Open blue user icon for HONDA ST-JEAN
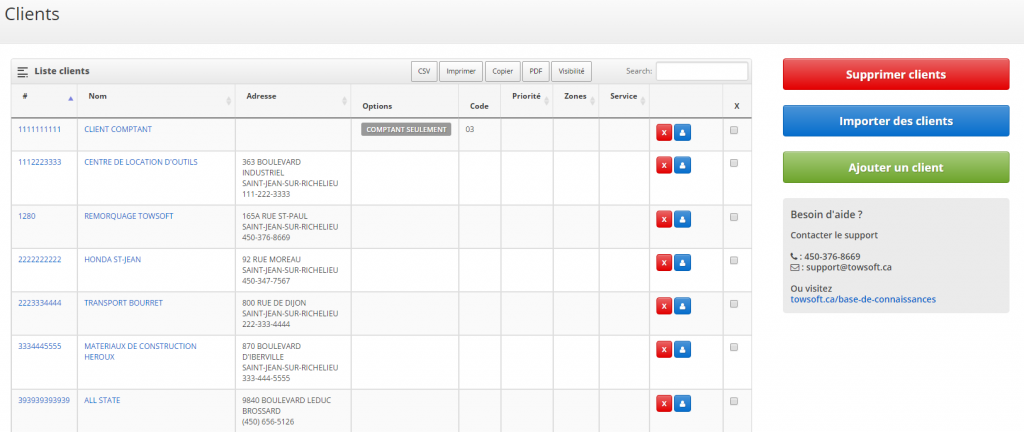Image resolution: width=1024 pixels, height=432 pixels. 682,262
